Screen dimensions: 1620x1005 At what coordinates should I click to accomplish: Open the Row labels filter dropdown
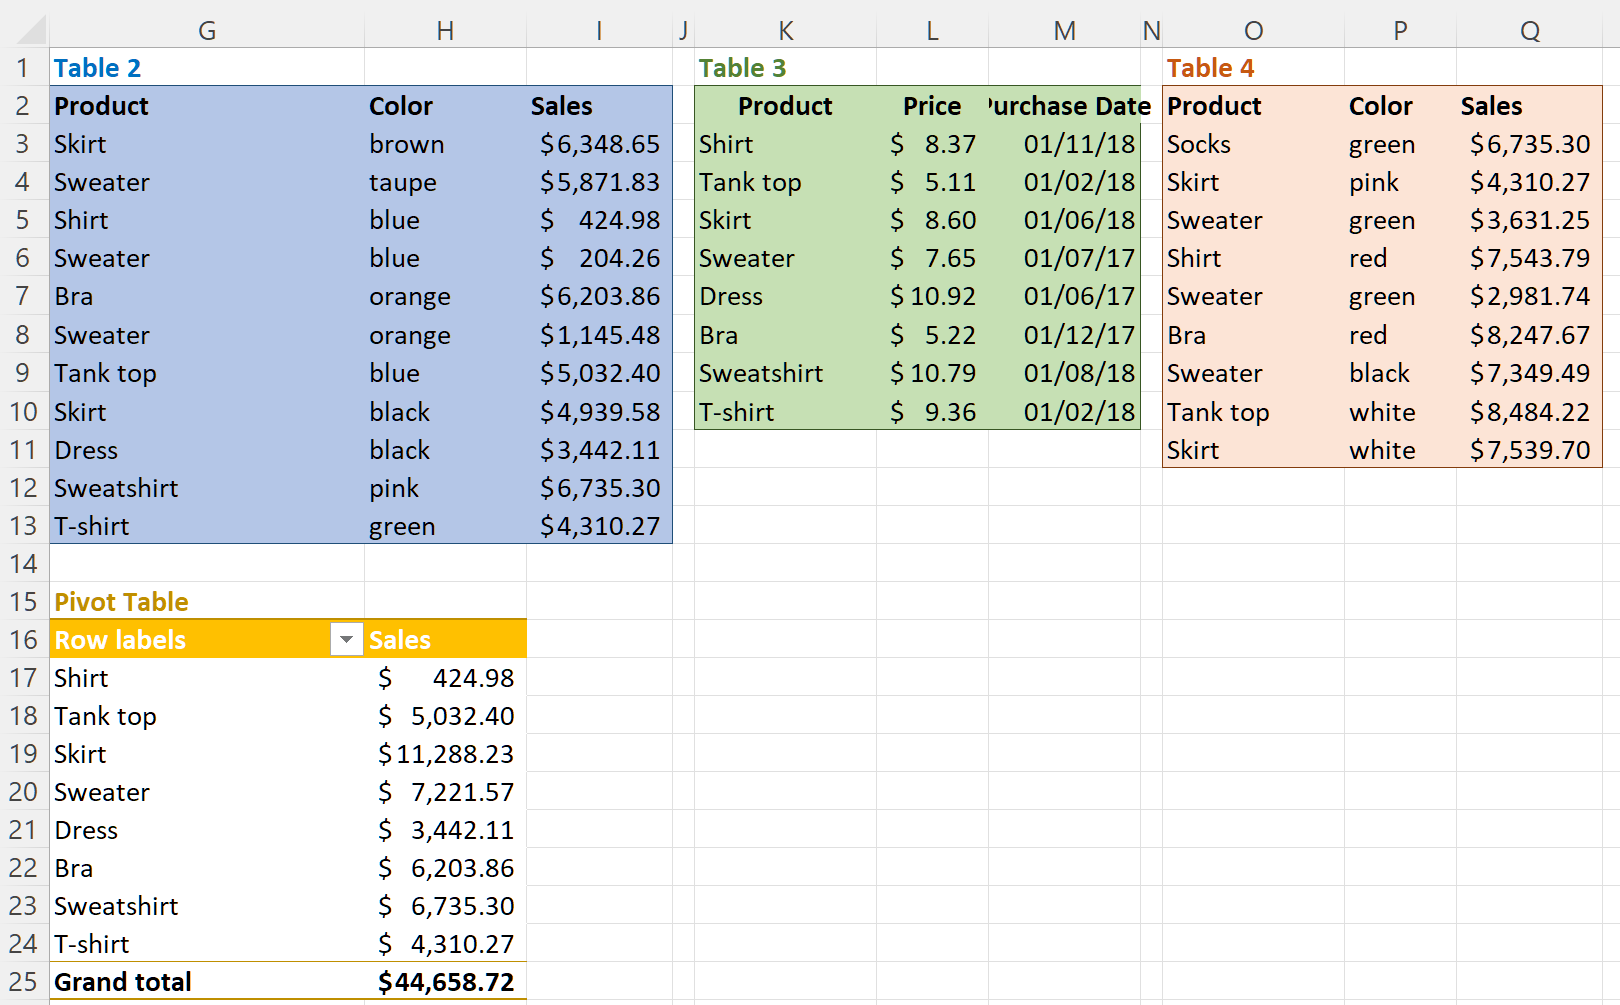345,639
